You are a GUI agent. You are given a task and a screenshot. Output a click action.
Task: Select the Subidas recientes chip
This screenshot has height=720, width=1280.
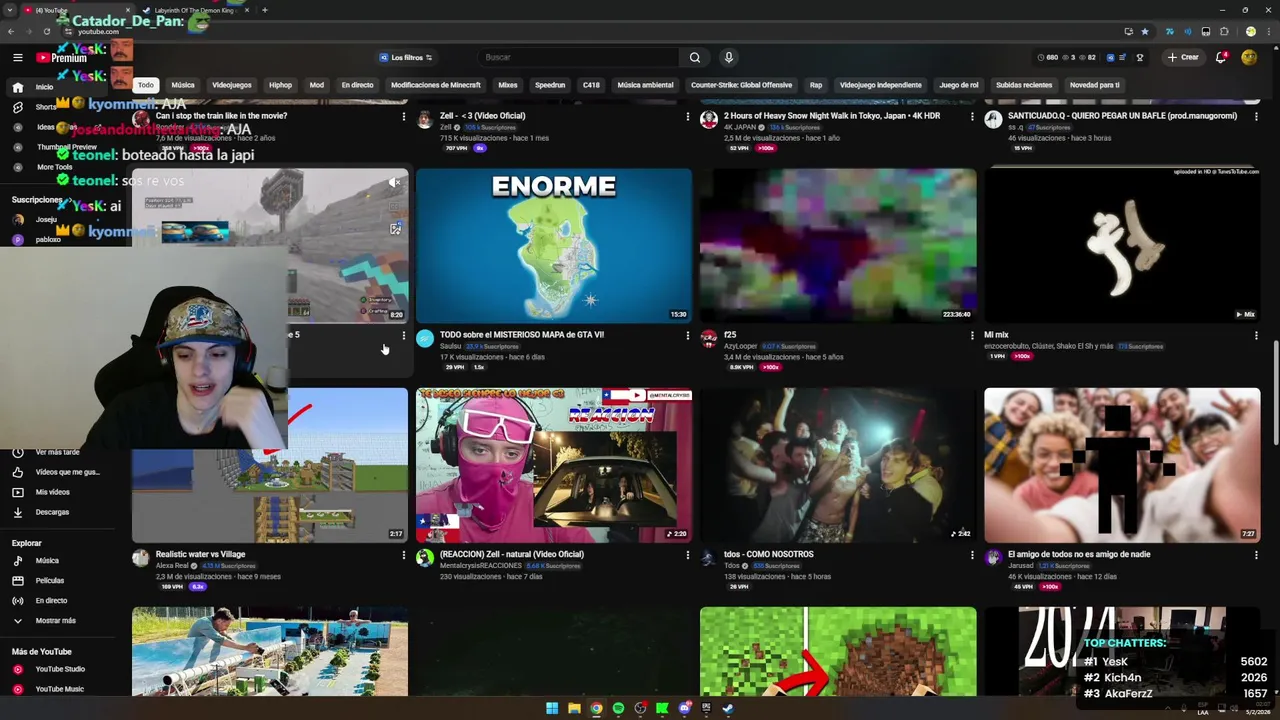(x=1024, y=85)
